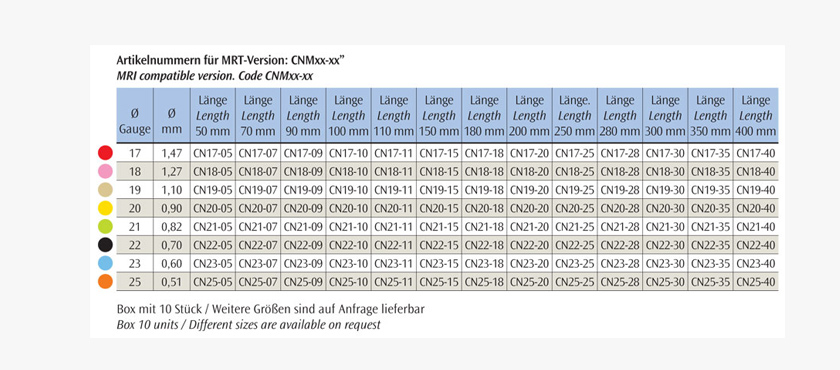Select cell CN22-11

(394, 245)
